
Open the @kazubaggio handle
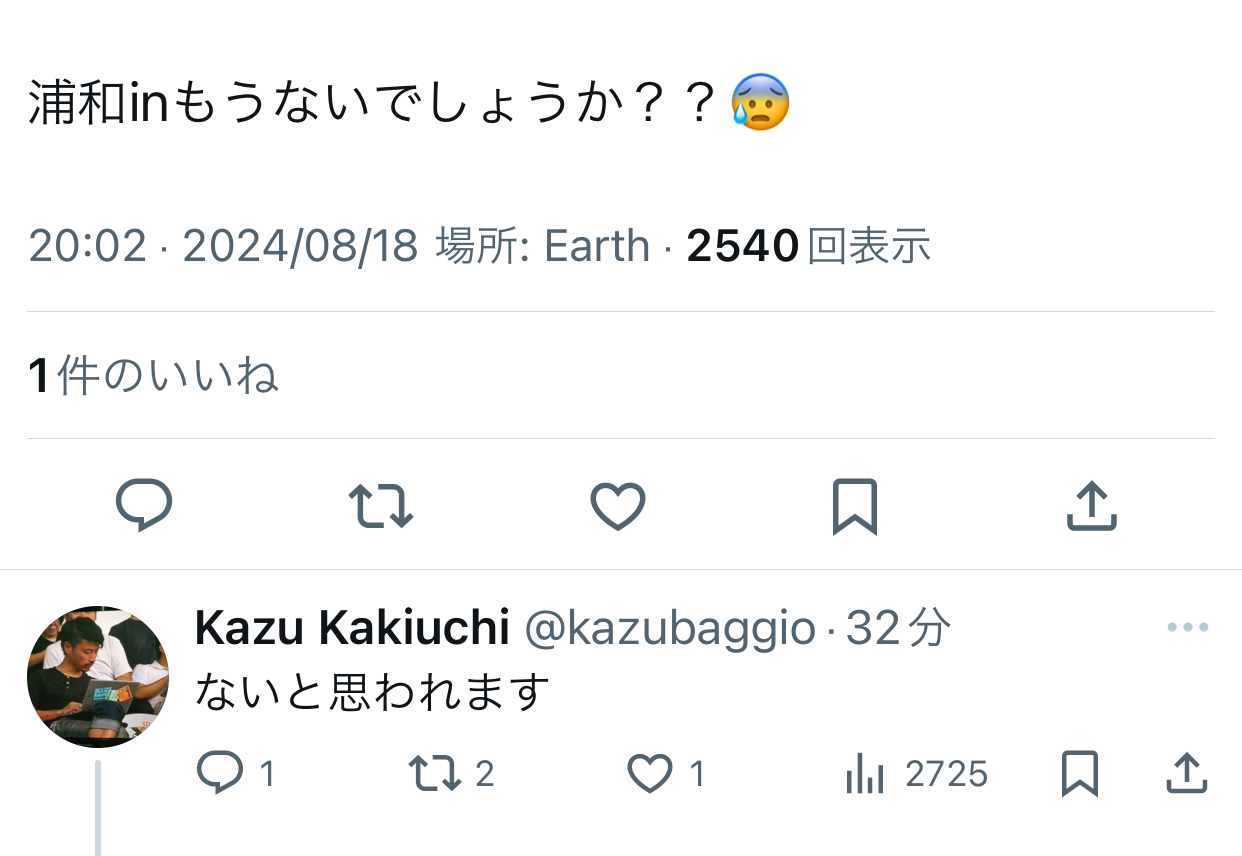(669, 628)
